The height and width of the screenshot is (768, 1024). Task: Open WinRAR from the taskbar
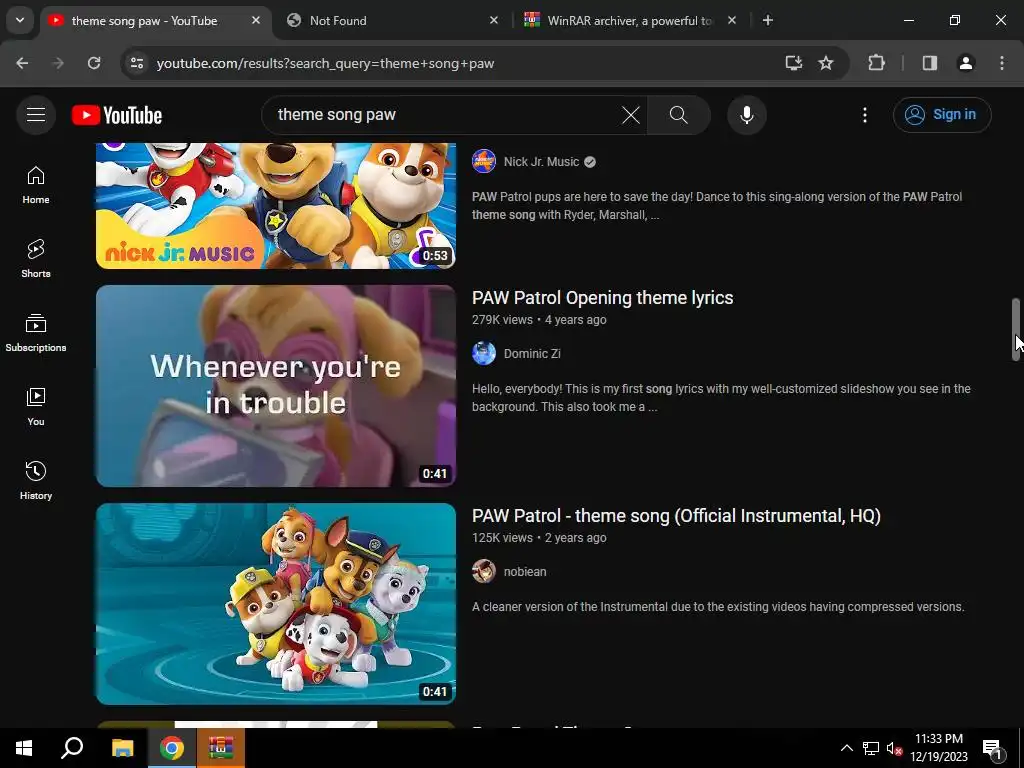[x=221, y=748]
